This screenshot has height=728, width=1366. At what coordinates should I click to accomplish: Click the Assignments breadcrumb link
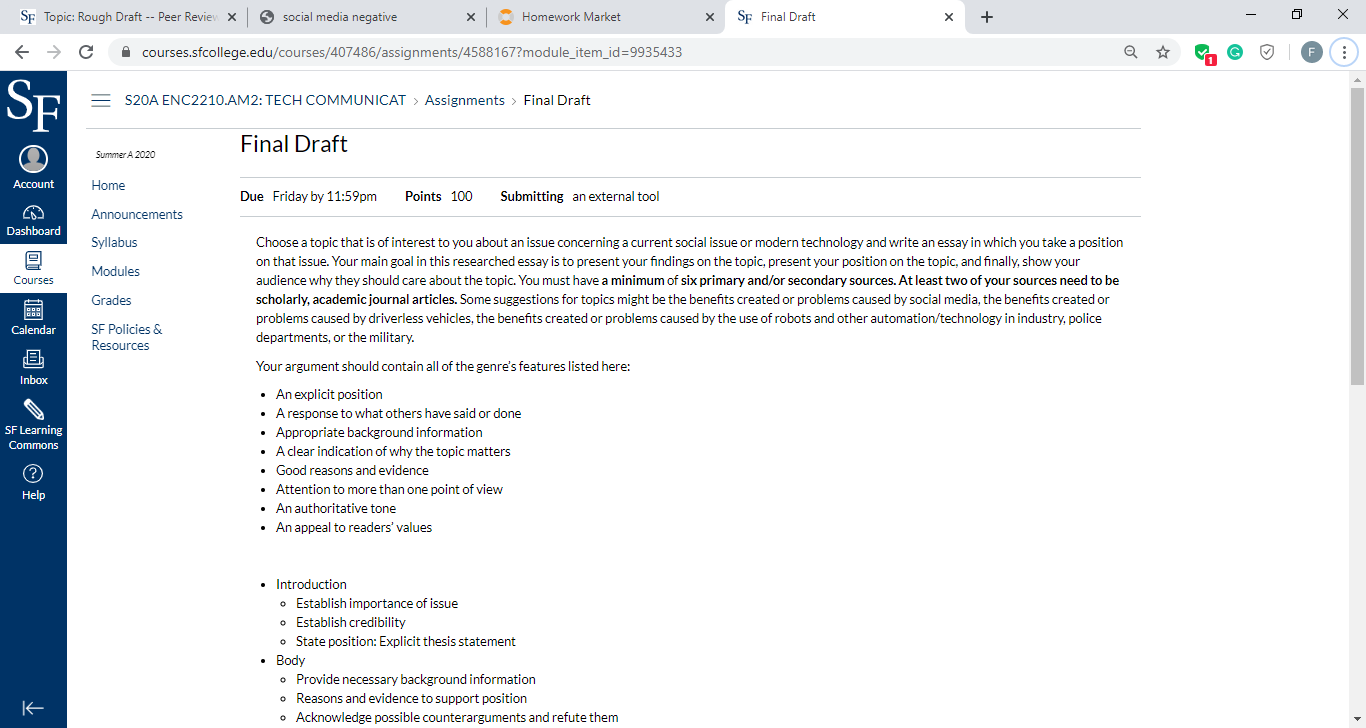pyautogui.click(x=465, y=100)
